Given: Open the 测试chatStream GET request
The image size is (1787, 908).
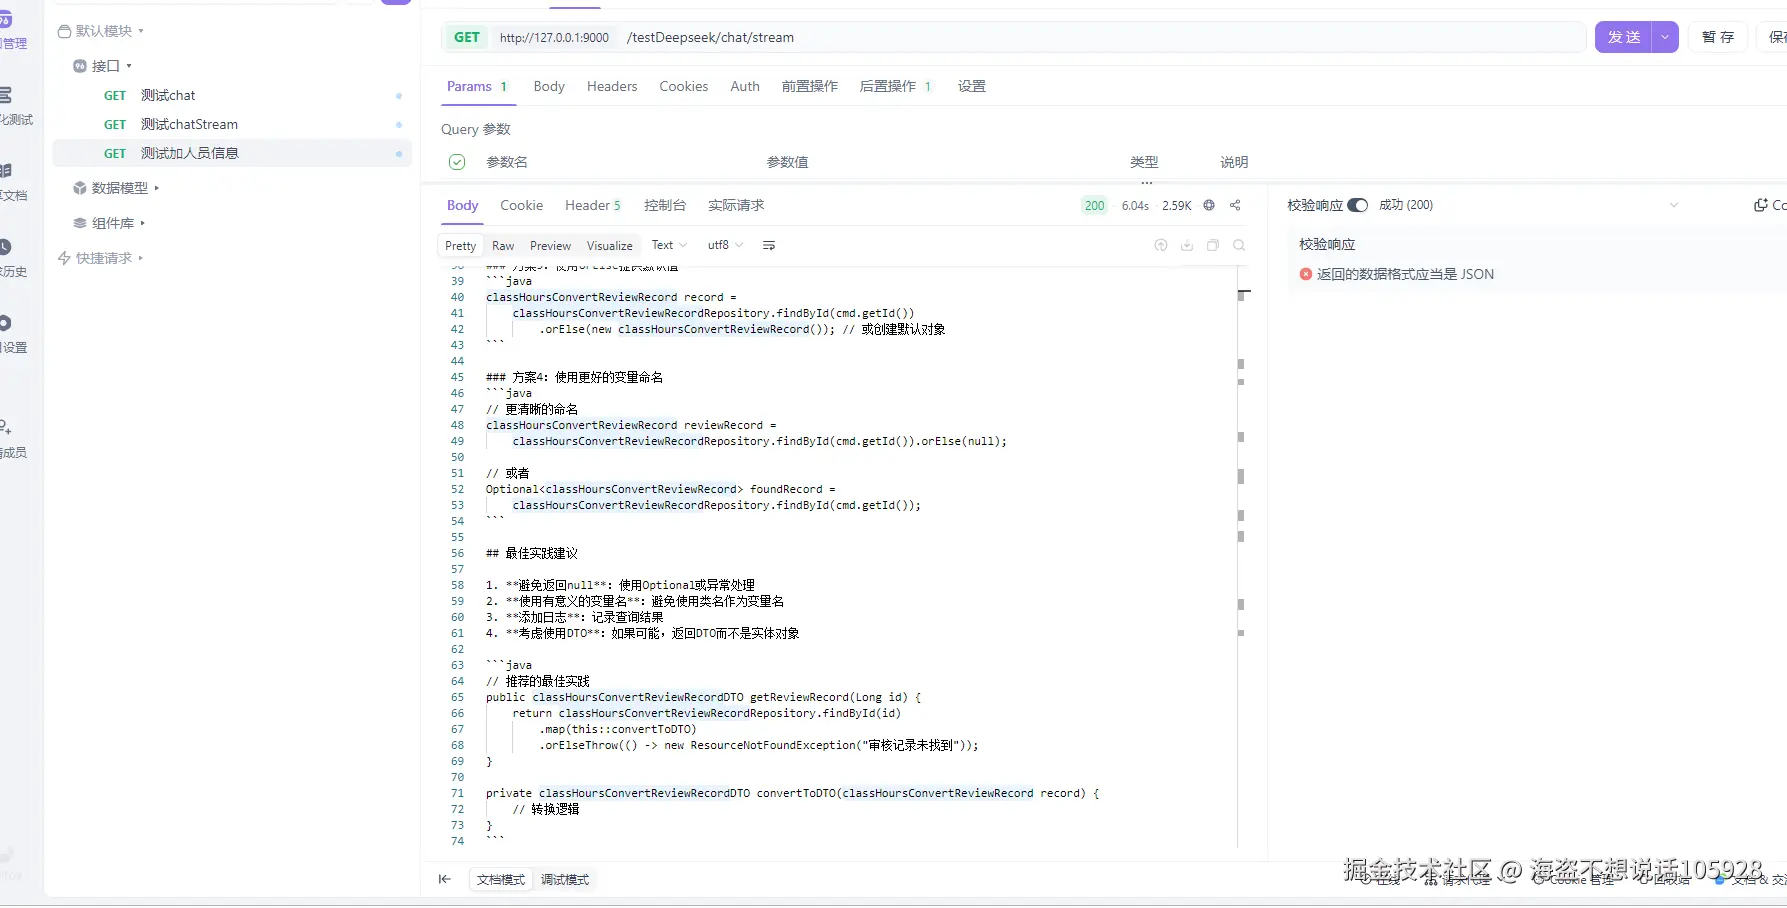Looking at the screenshot, I should 232,125.
